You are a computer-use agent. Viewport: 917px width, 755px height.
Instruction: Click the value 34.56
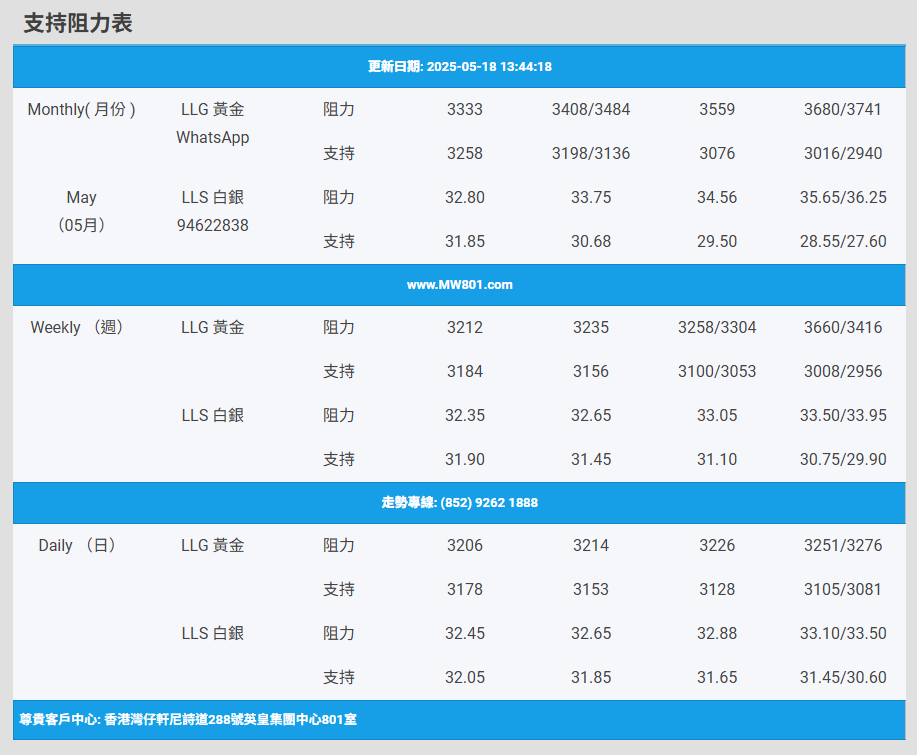coord(717,198)
